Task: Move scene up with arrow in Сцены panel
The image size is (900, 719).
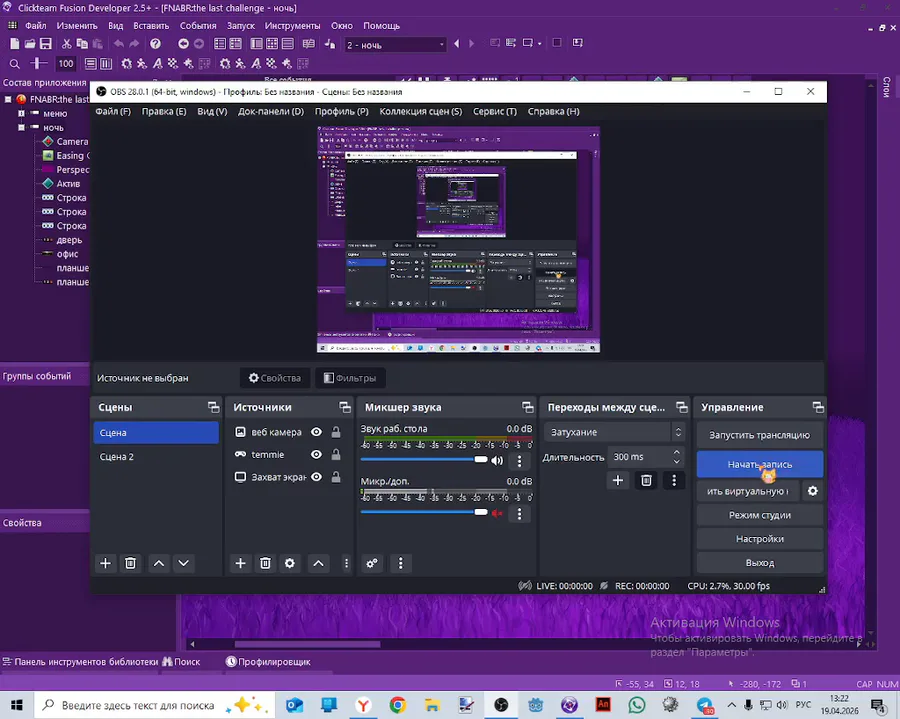Action: click(x=159, y=563)
